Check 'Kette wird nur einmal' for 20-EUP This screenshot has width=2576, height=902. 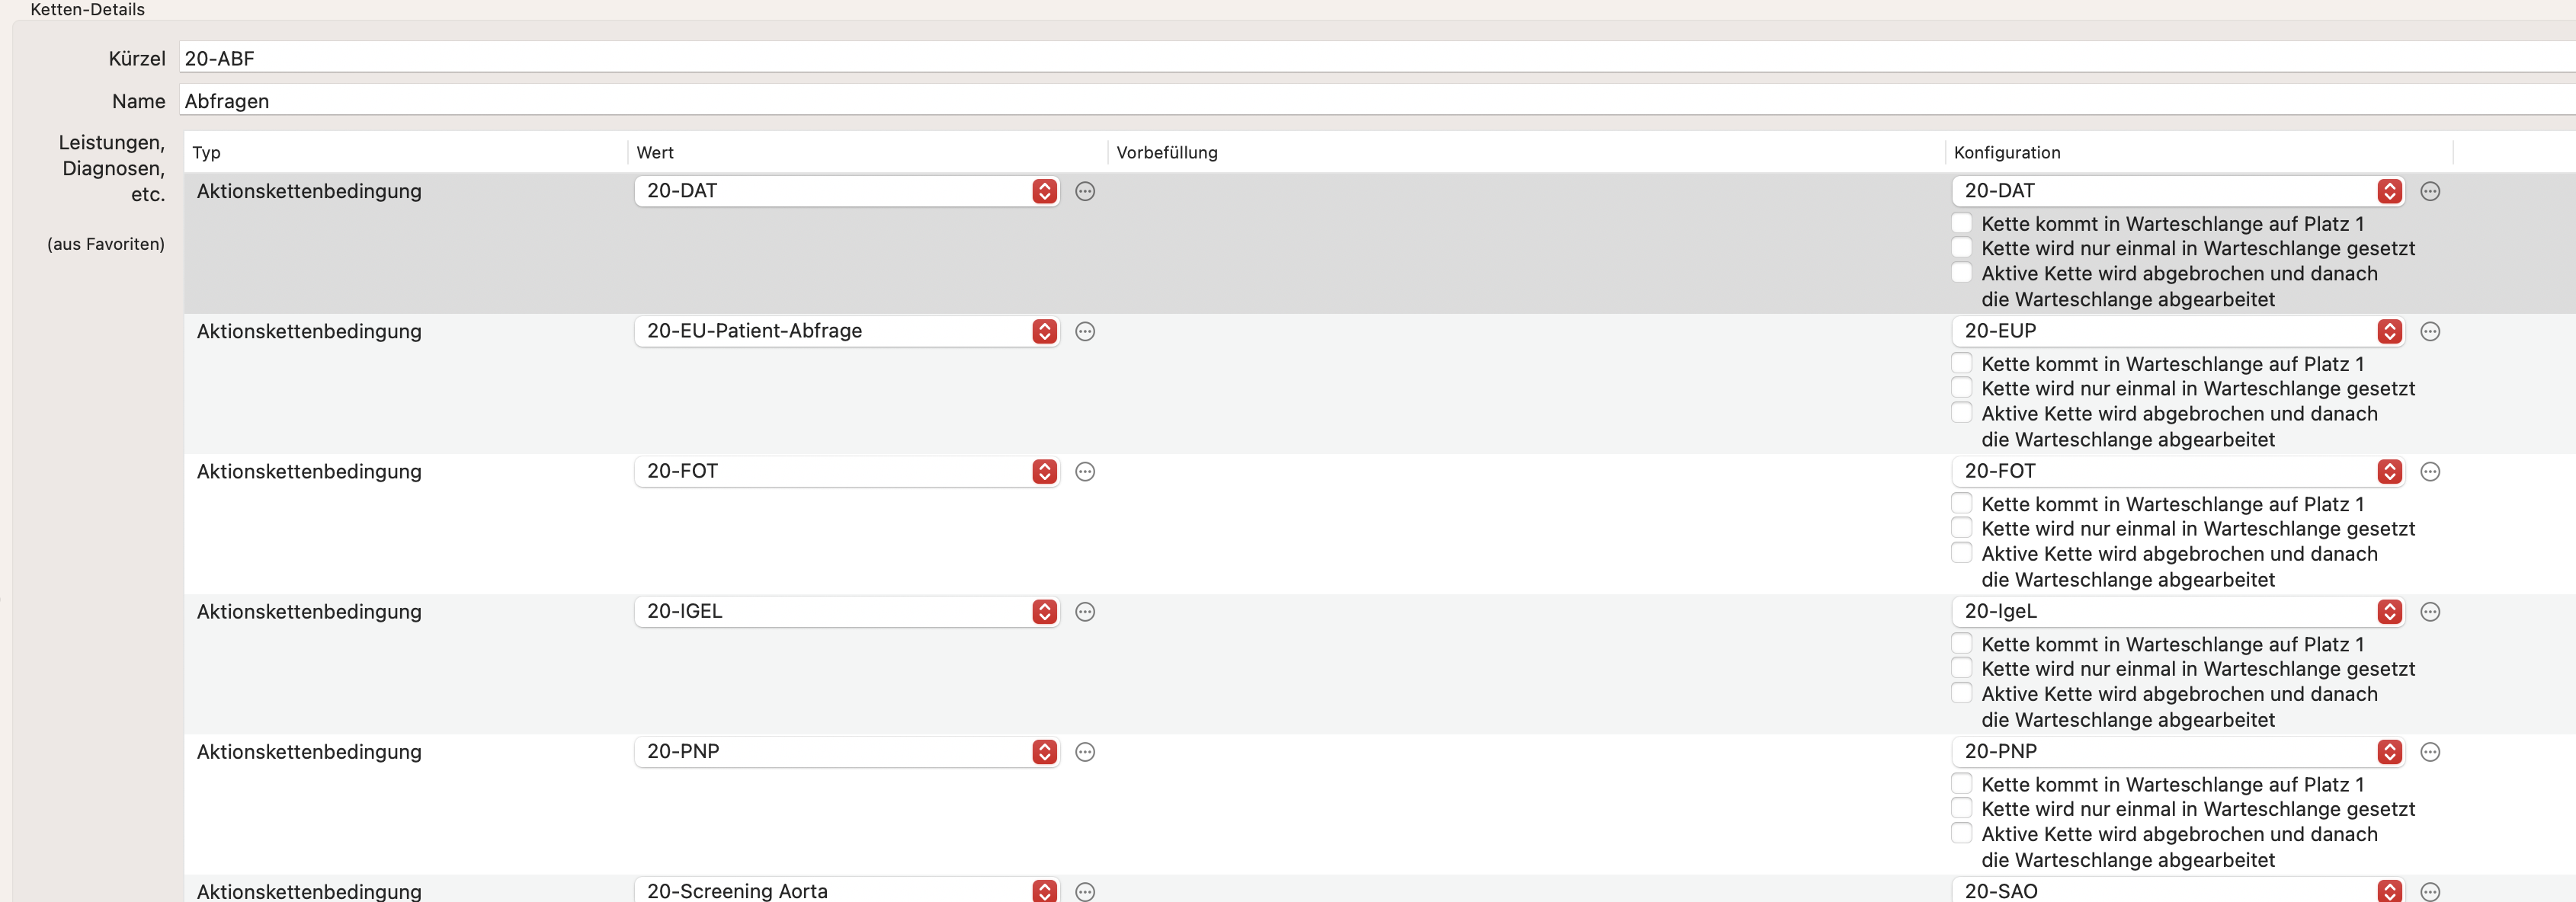[x=1962, y=387]
